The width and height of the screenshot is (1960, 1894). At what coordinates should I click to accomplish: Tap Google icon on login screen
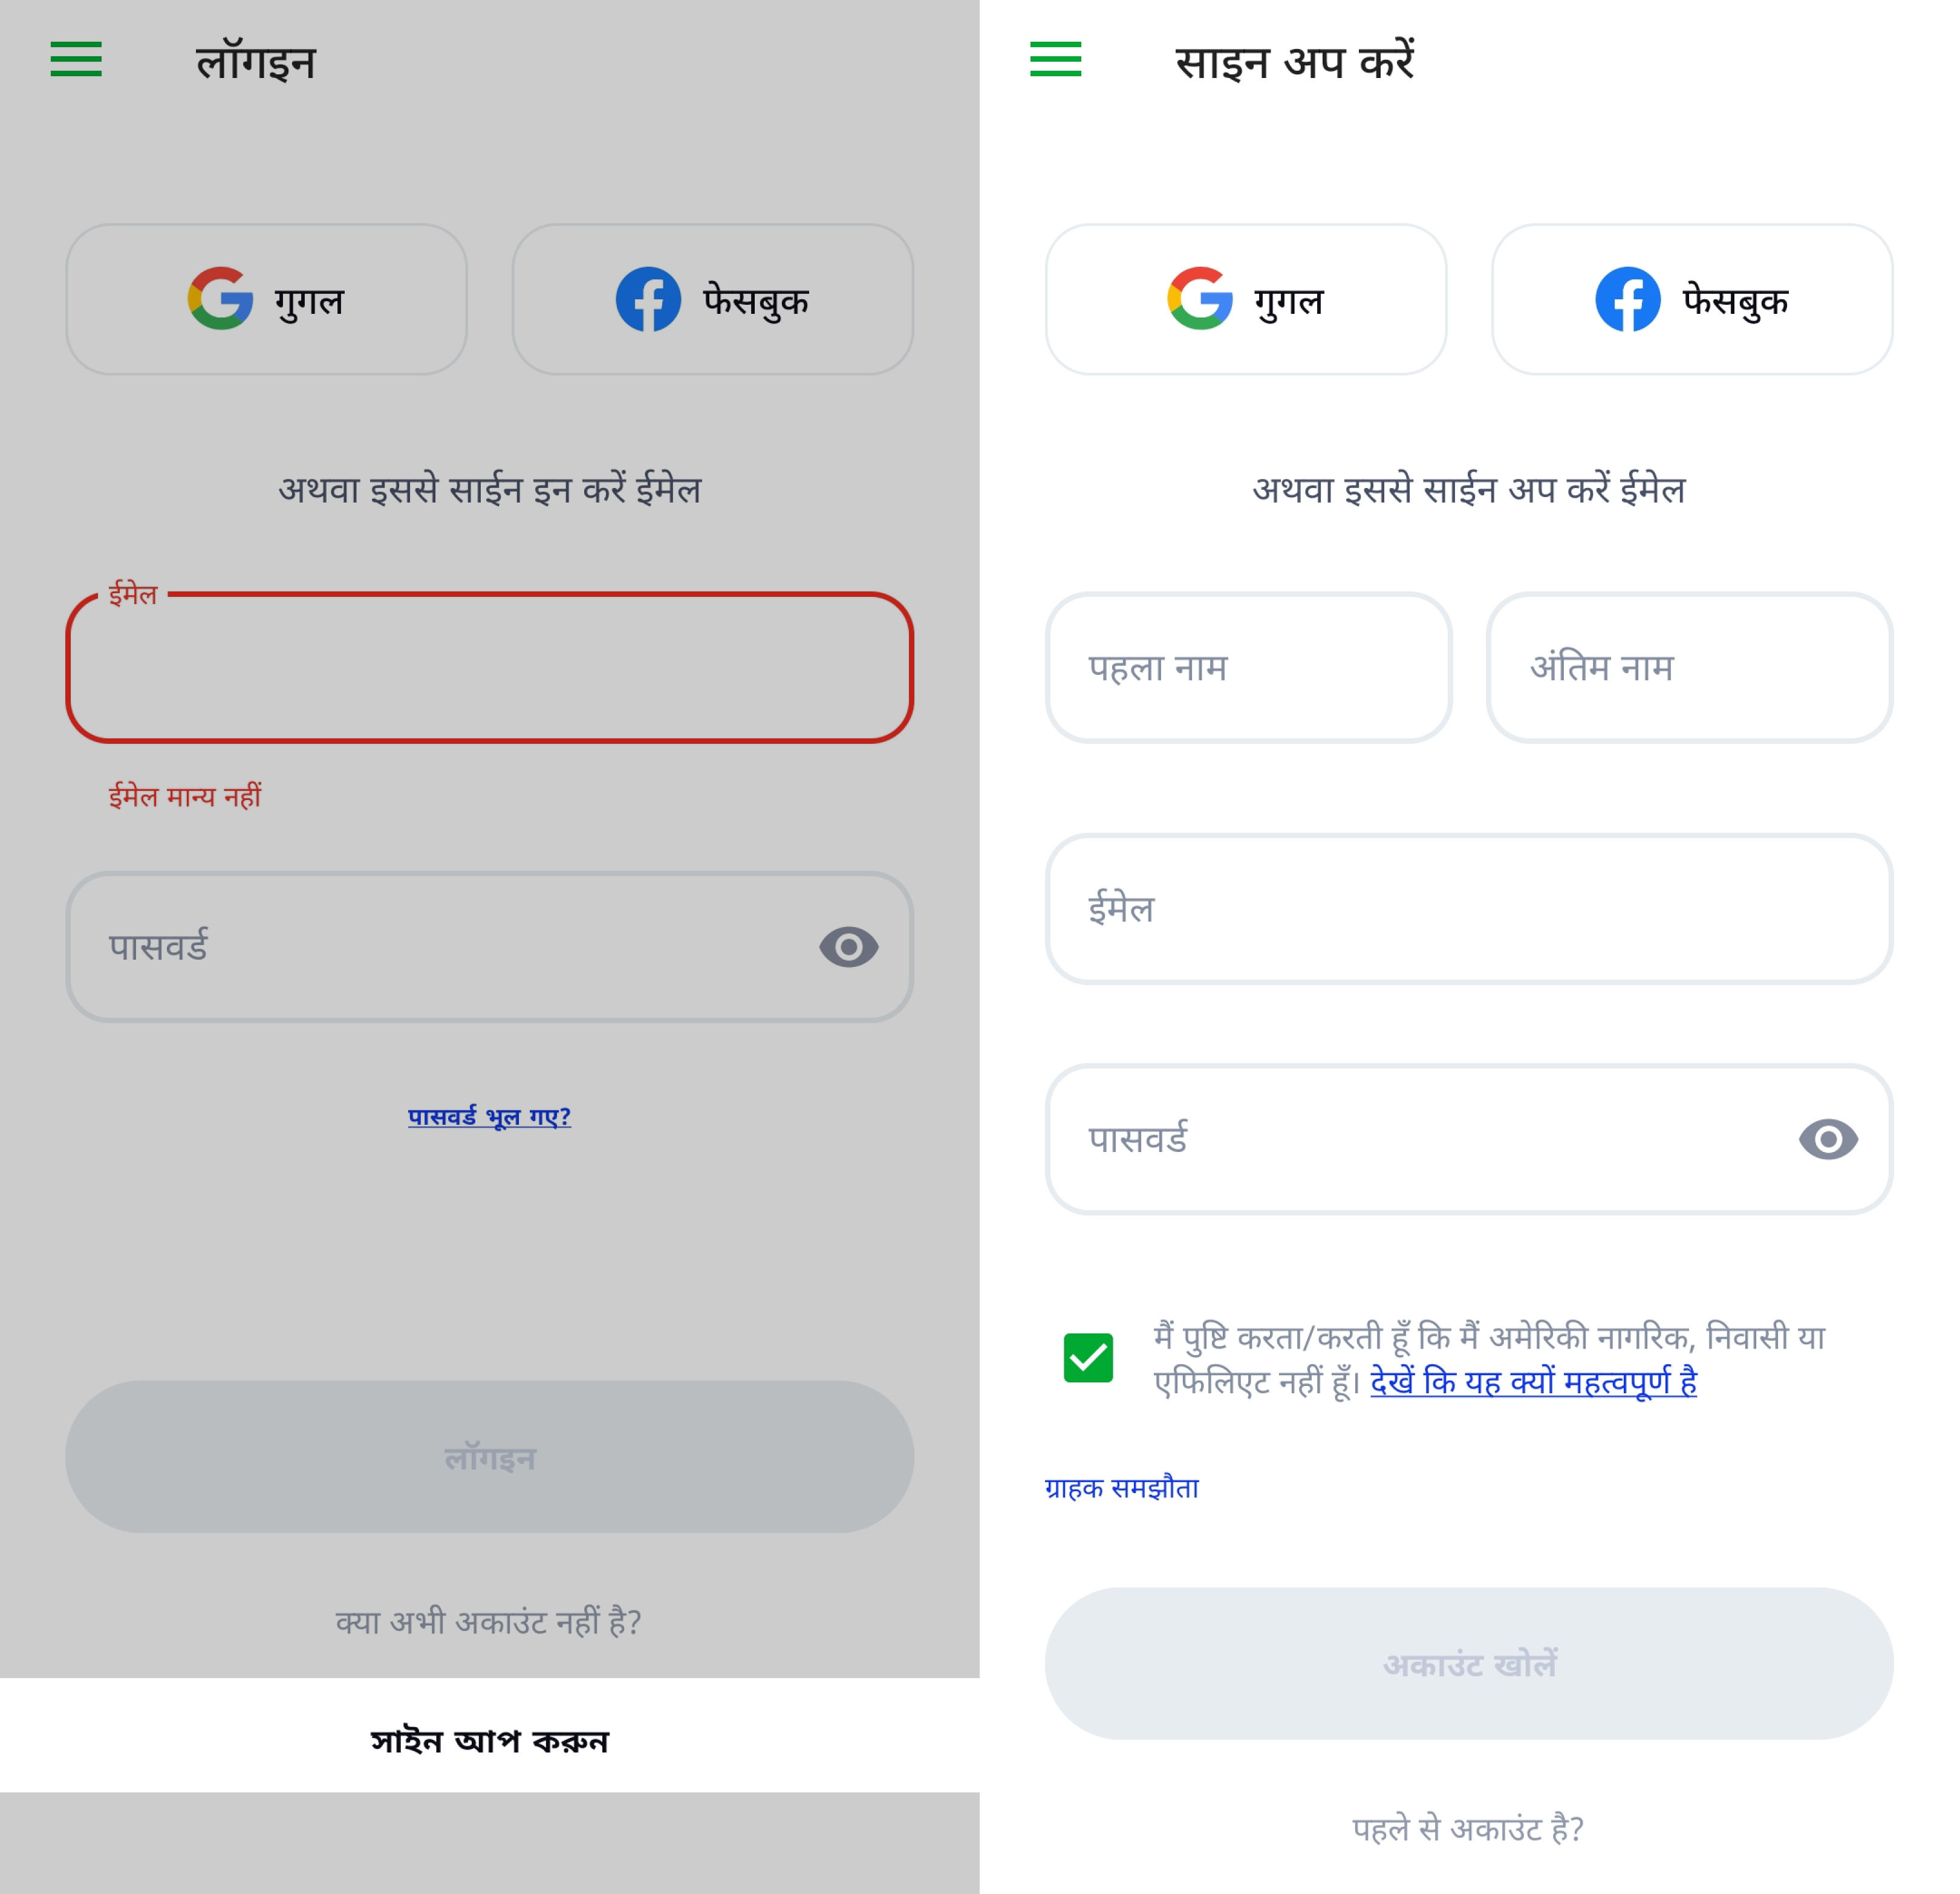pyautogui.click(x=221, y=299)
